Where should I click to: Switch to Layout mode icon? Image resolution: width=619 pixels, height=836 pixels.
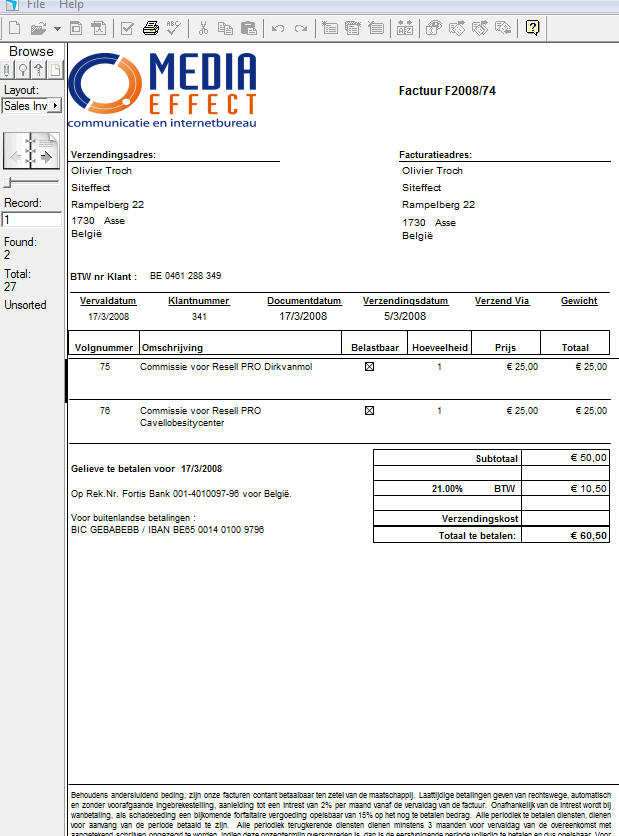tap(39, 70)
